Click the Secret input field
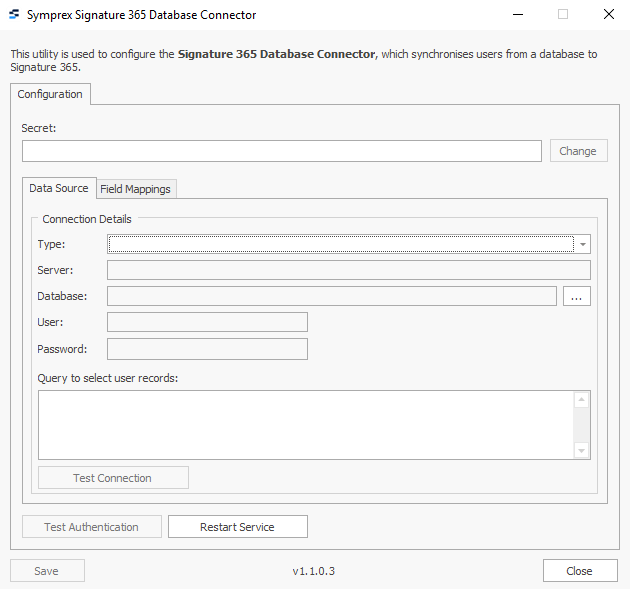The image size is (630, 589). tap(282, 151)
